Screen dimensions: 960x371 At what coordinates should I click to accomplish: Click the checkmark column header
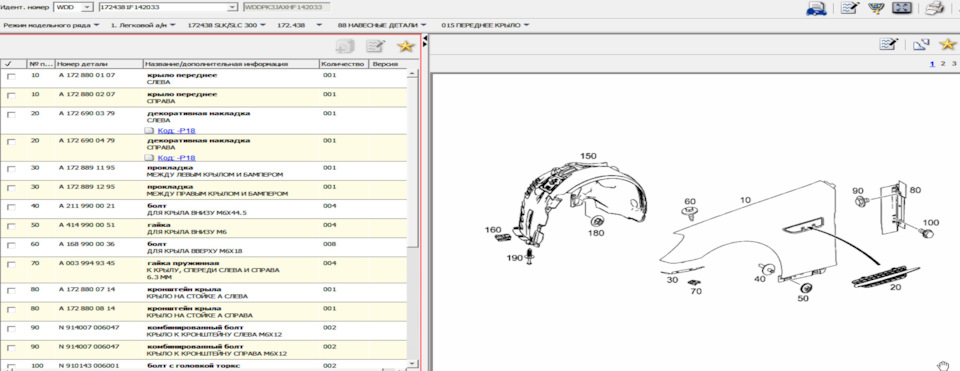(x=13, y=64)
